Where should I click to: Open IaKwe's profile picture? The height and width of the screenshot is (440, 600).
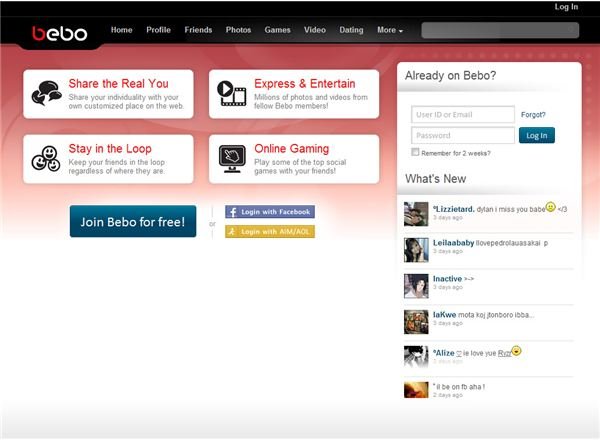click(416, 322)
